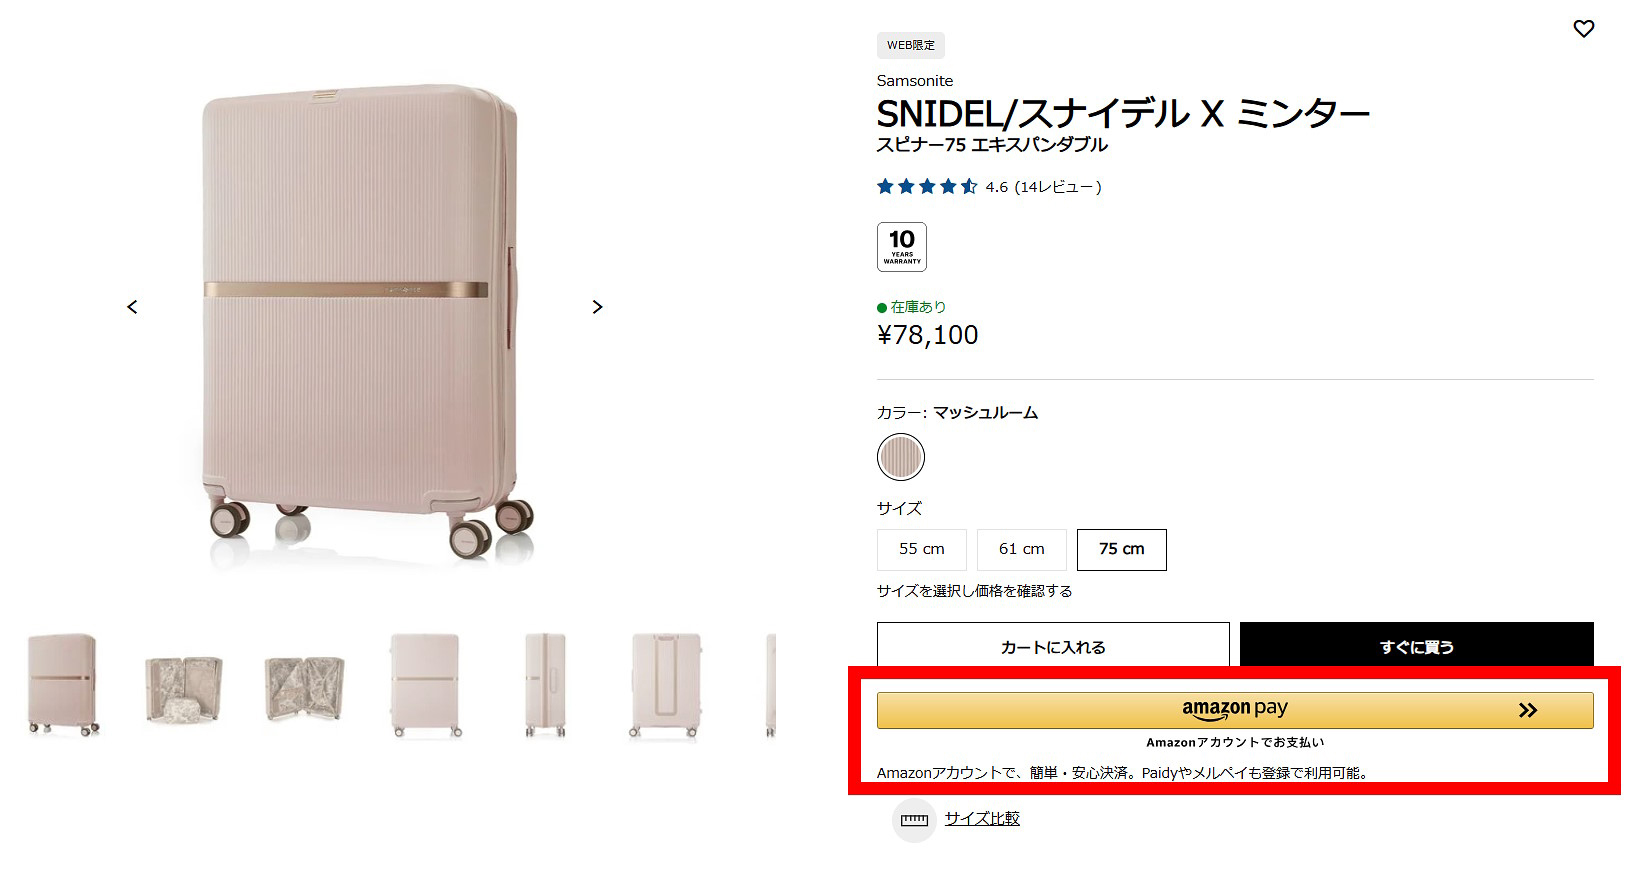The image size is (1645, 873).
Task: Click the 10 Years Warranty badge
Action: [901, 246]
